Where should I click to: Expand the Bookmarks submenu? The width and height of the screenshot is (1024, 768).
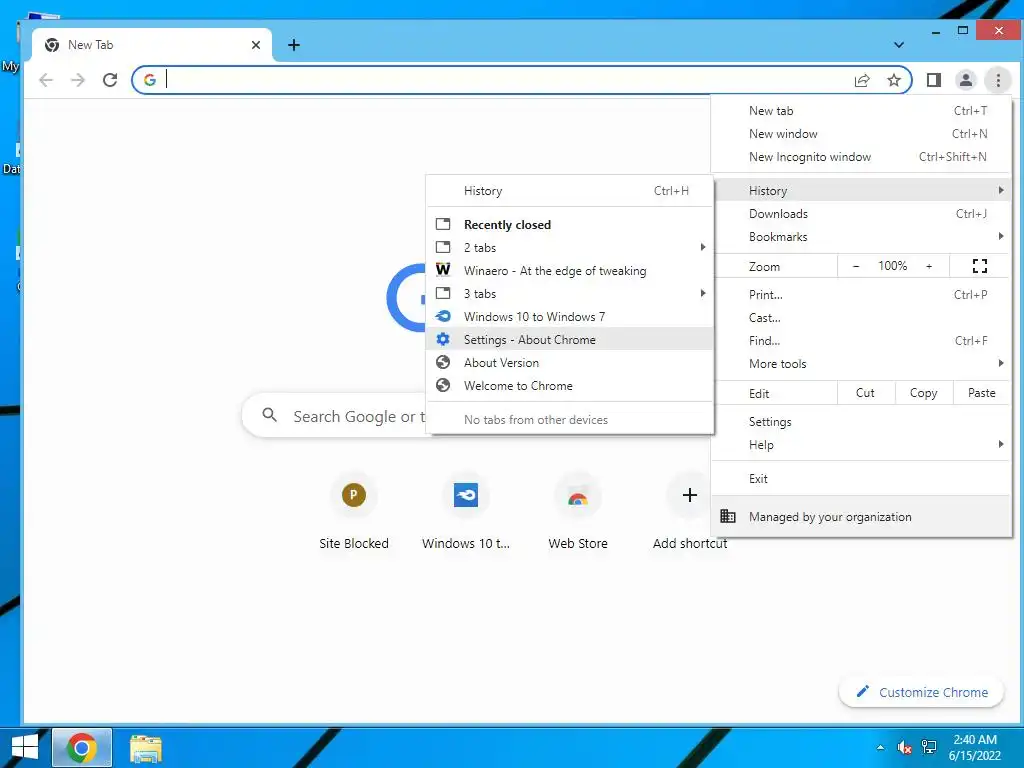[x=861, y=236]
